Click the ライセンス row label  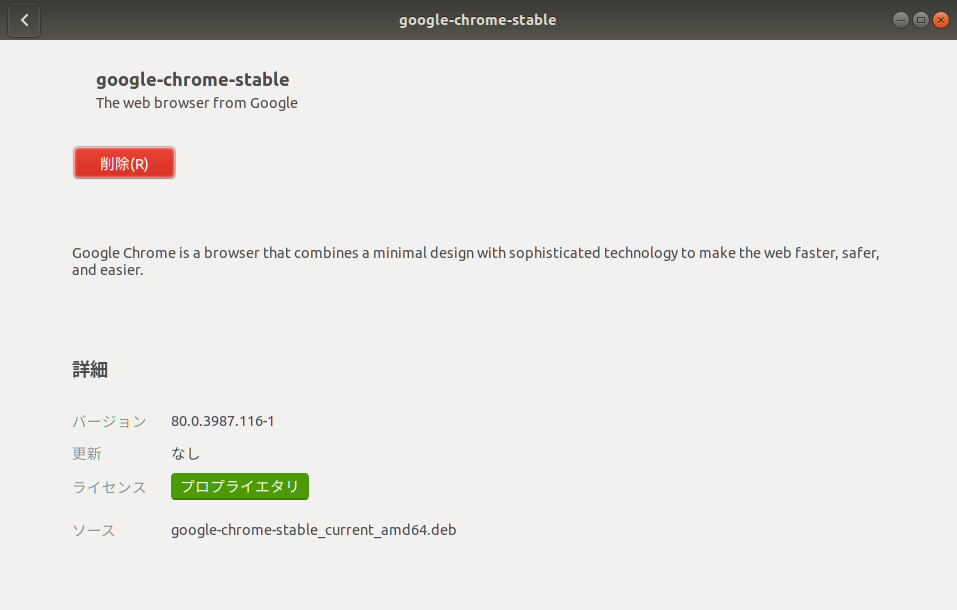pos(108,487)
